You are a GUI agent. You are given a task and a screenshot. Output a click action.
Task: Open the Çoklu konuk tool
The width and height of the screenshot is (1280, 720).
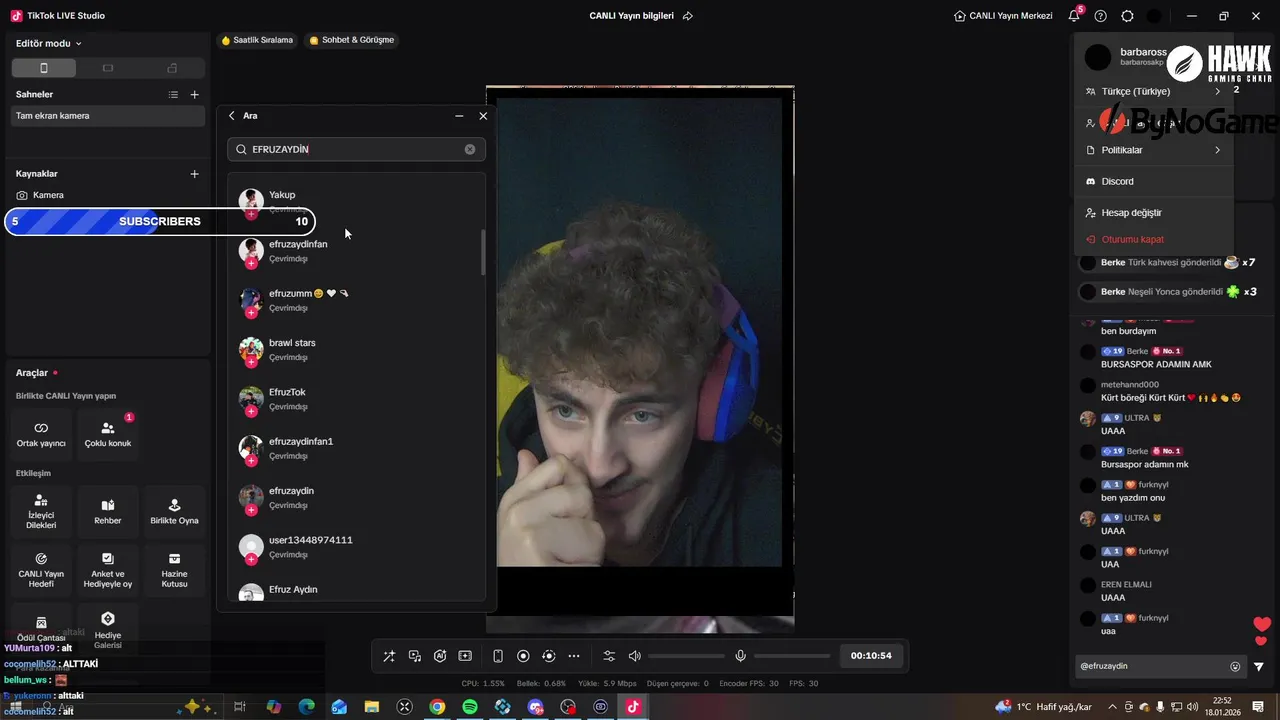(x=108, y=432)
